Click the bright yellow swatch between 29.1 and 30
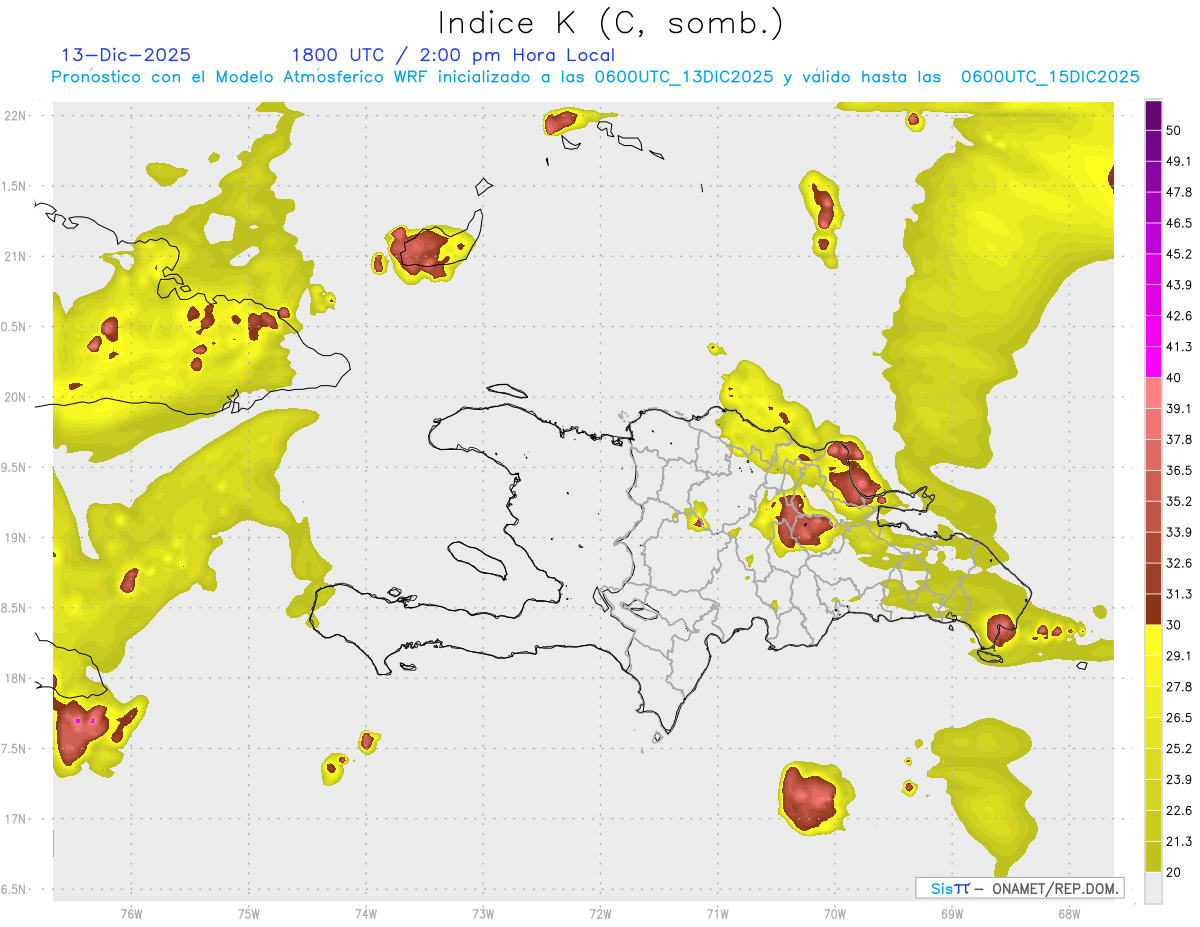This screenshot has width=1200, height=927. pyautogui.click(x=1153, y=641)
